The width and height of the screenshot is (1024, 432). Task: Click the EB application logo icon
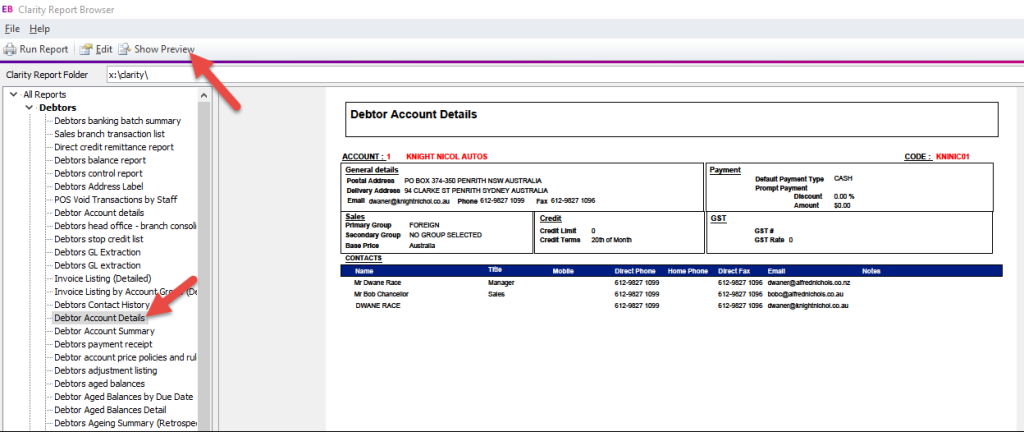(x=8, y=9)
